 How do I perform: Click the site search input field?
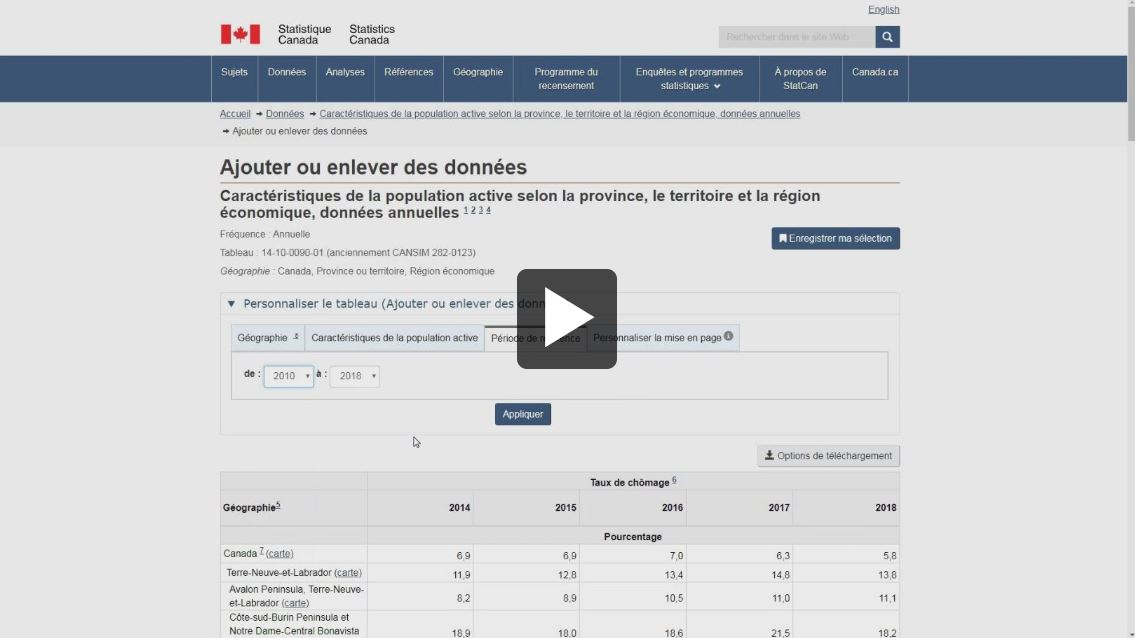796,37
